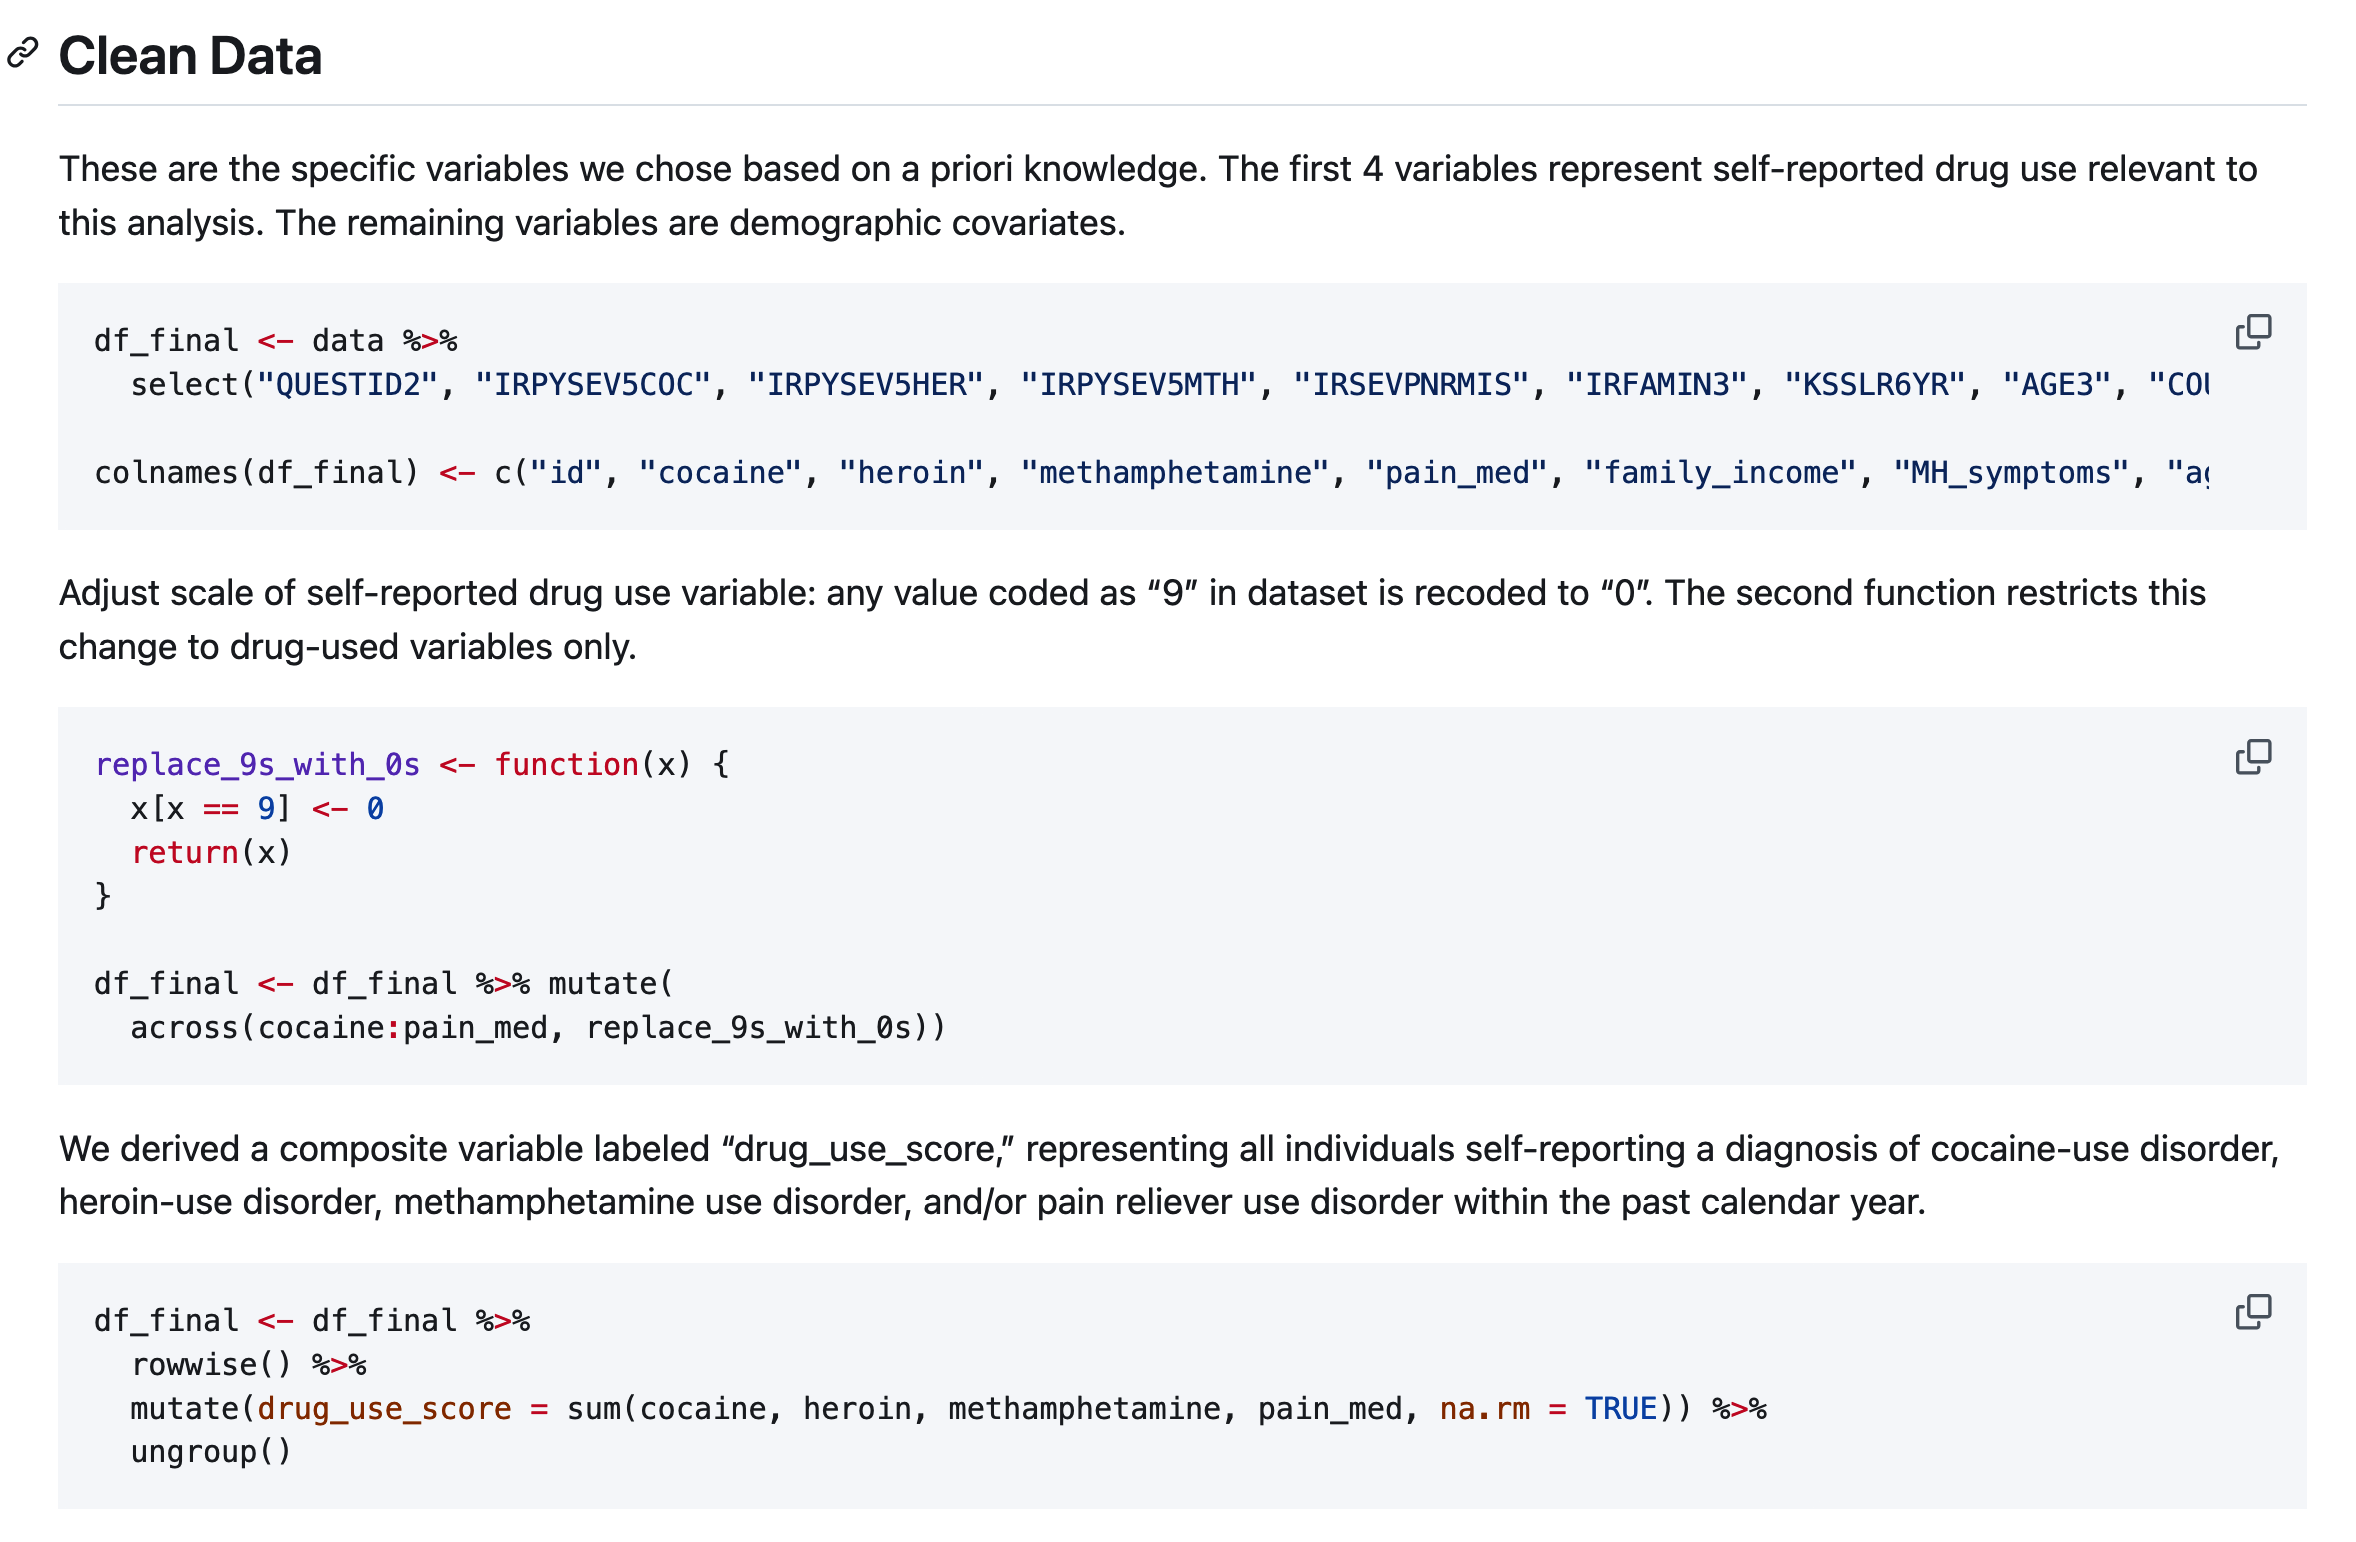Viewport: 2356px width, 1542px height.
Task: Copy the drug_use_score mutate code block
Action: pyautogui.click(x=2252, y=1312)
